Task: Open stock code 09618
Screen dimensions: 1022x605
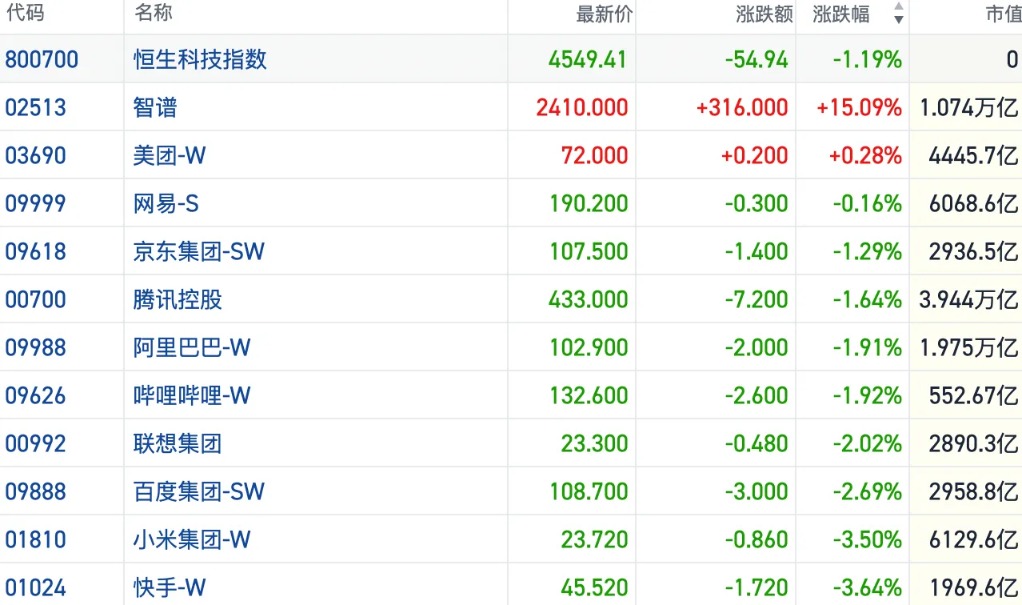Action: [x=35, y=252]
